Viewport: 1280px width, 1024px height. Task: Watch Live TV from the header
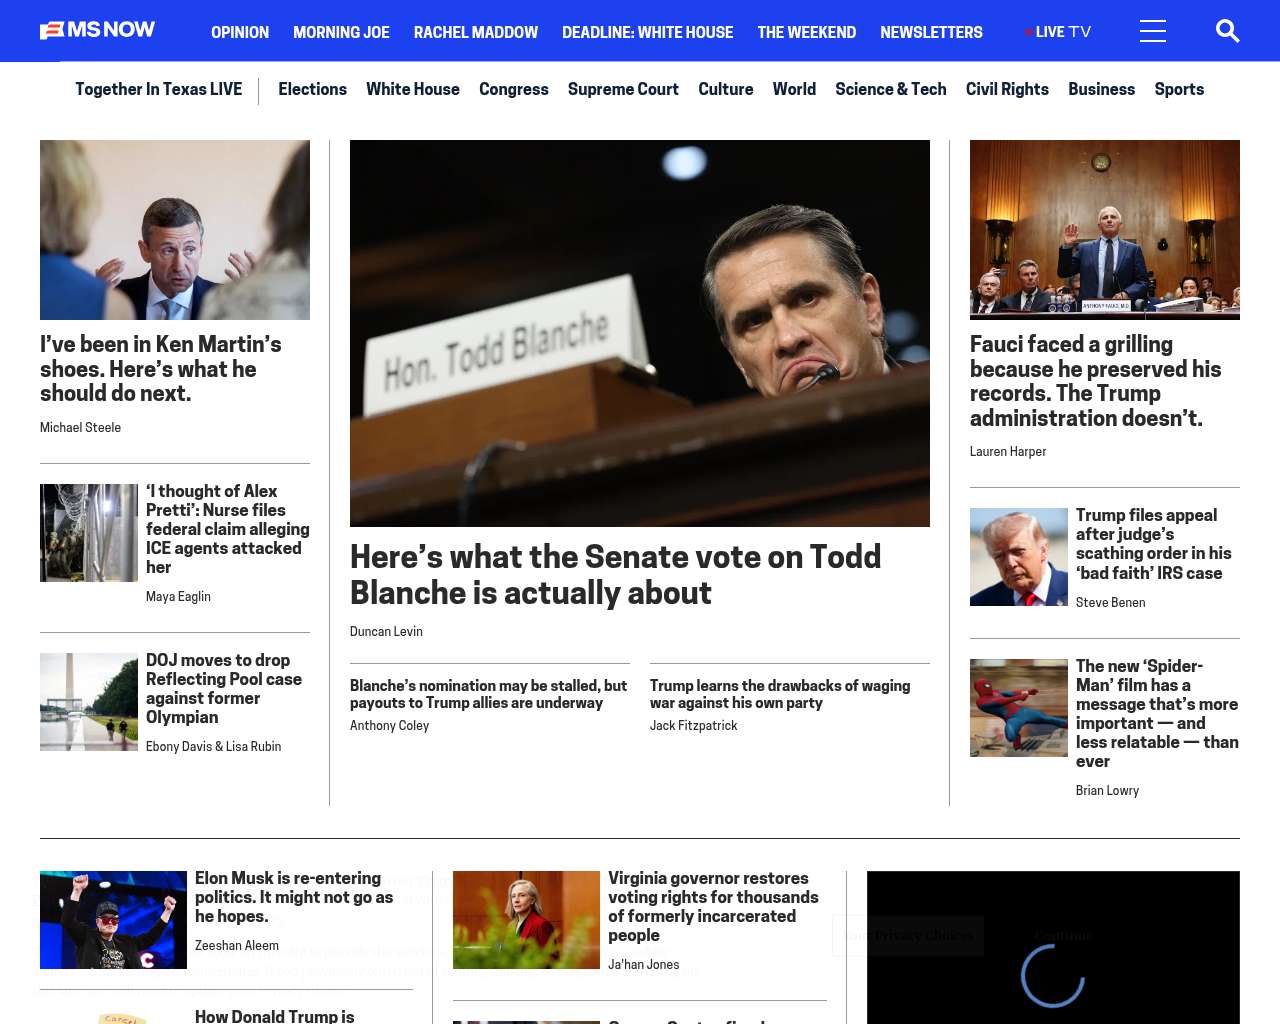pos(1058,32)
